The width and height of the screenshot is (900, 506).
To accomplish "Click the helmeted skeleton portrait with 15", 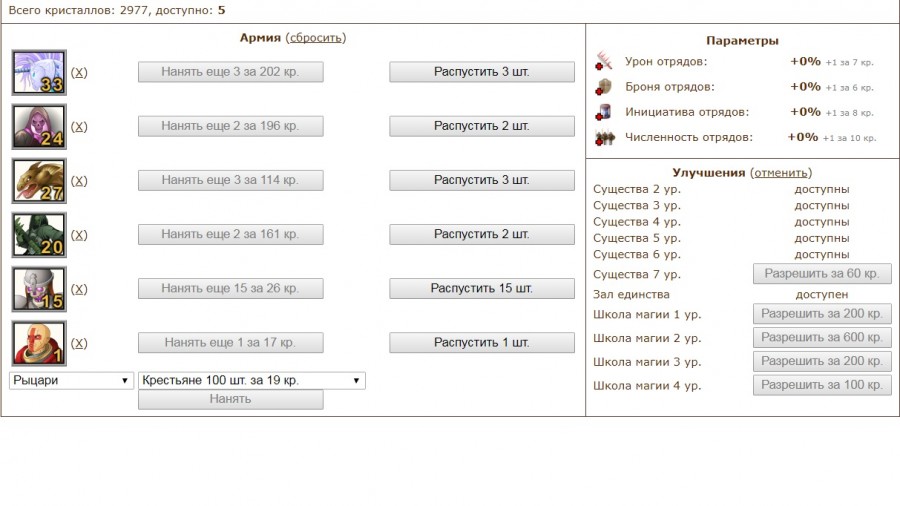I will pyautogui.click(x=39, y=289).
